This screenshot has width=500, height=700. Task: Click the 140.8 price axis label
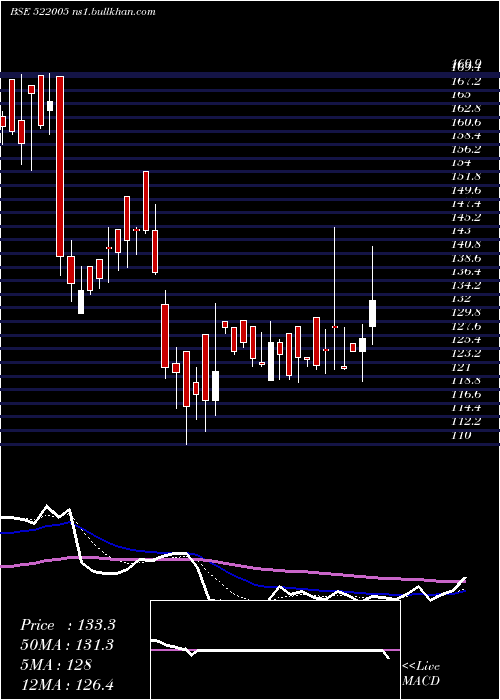click(x=467, y=244)
